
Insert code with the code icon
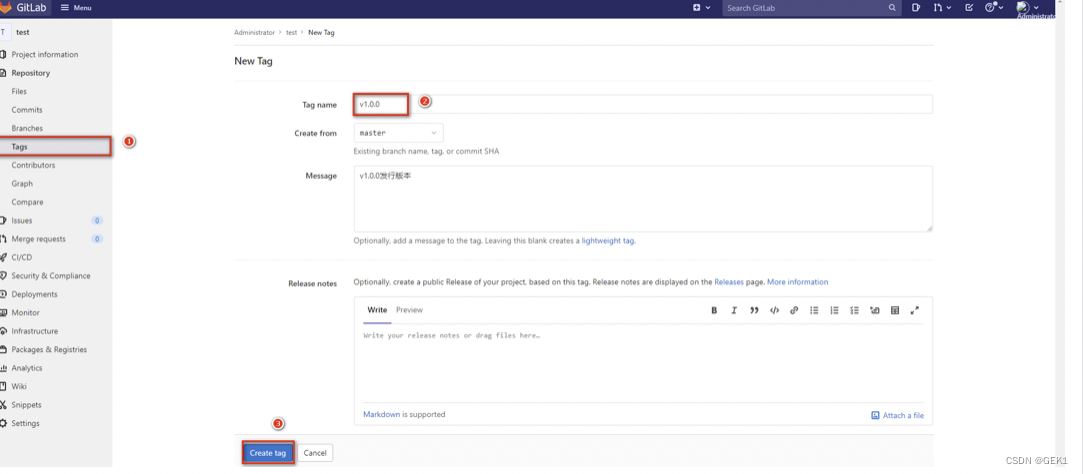[x=774, y=310]
